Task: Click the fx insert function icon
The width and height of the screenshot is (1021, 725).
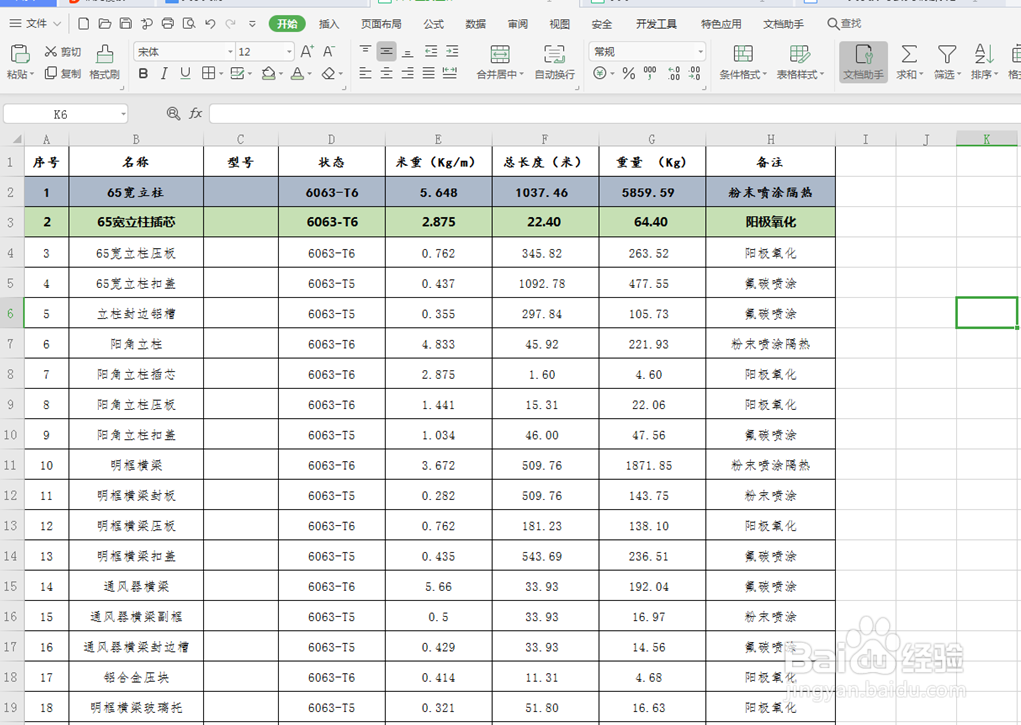Action: tap(195, 114)
